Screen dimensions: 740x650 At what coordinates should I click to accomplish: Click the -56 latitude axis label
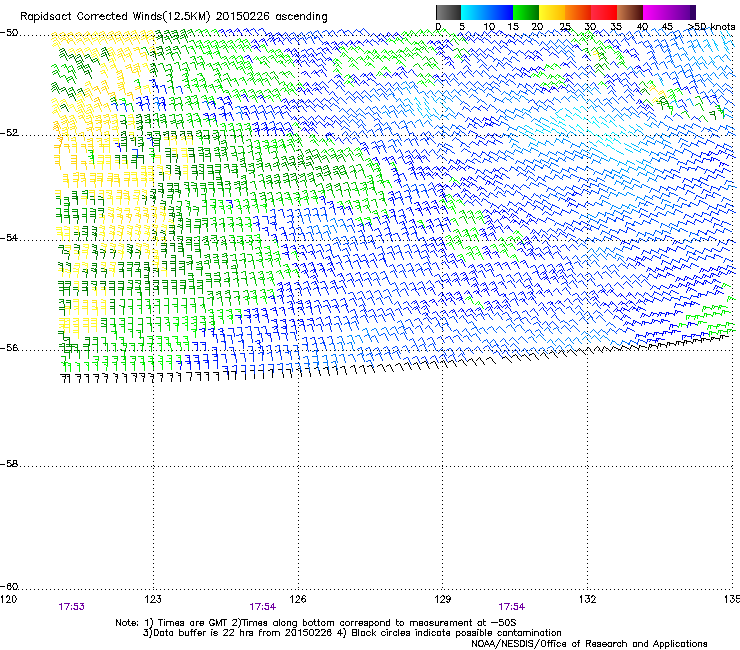(x=9, y=348)
